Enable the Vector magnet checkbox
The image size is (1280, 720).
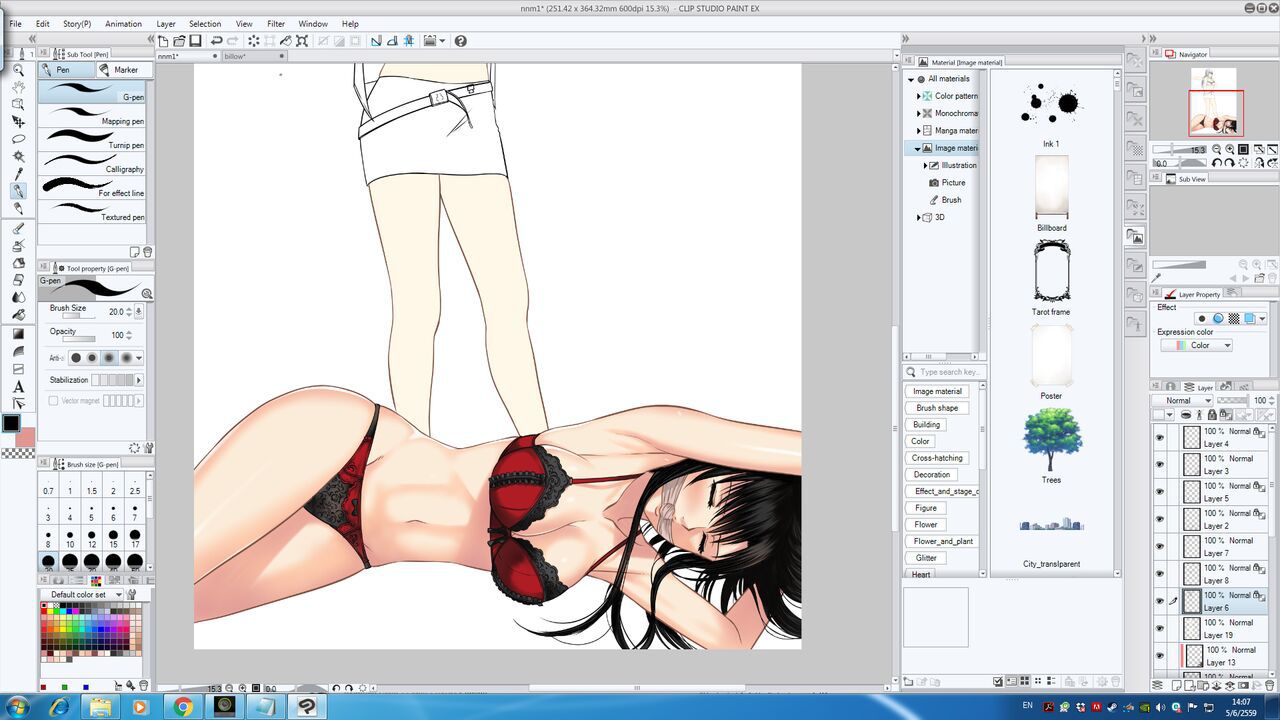53,400
